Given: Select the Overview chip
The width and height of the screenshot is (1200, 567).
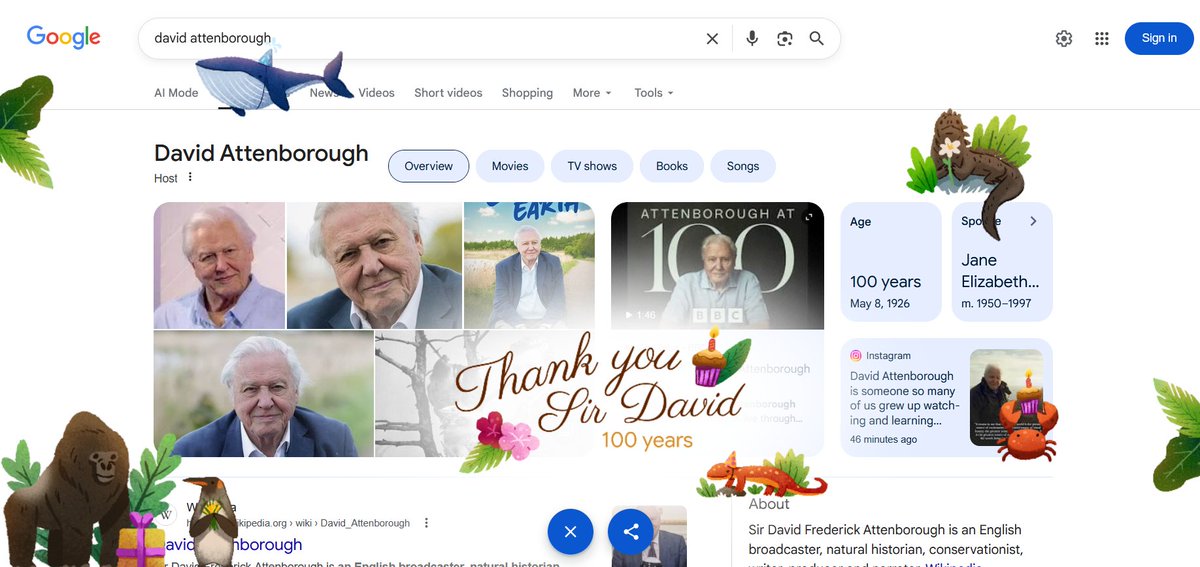Looking at the screenshot, I should tap(428, 166).
